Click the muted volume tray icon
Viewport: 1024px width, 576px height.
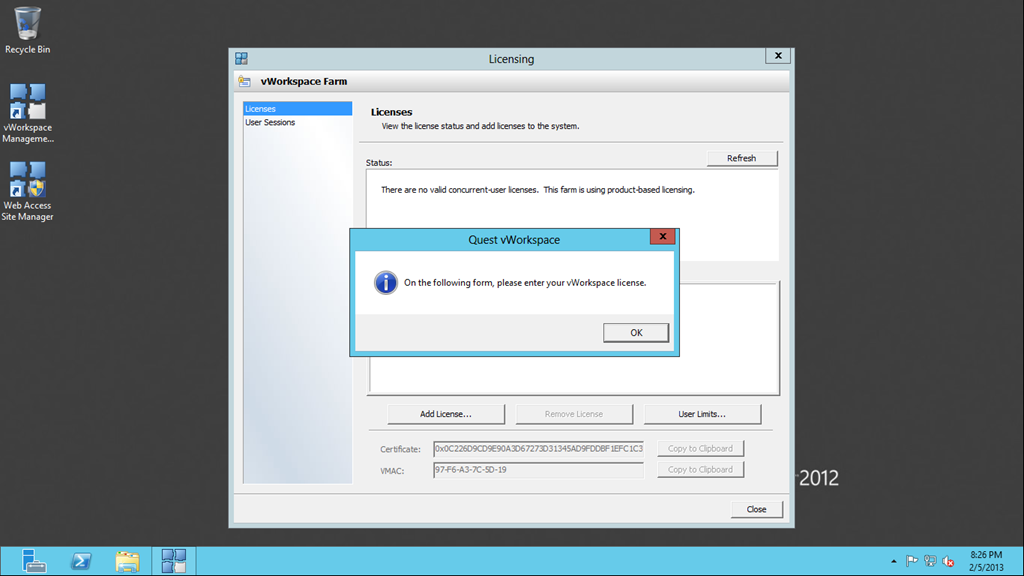(948, 561)
